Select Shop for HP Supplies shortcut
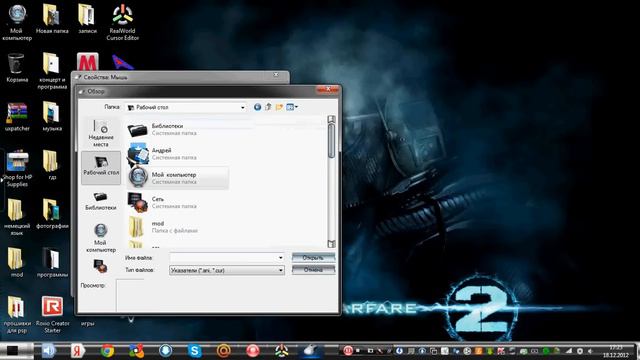Viewport: 640px width, 360px height. tap(17, 169)
